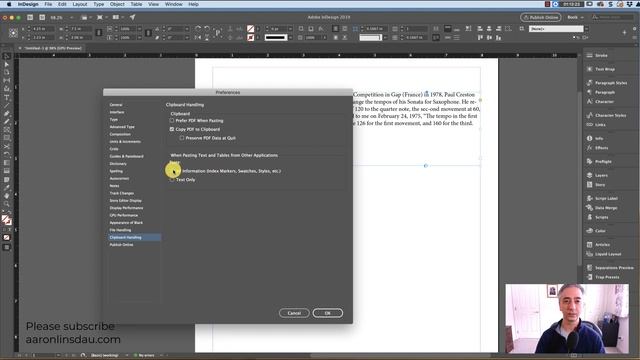
Task: Open the Data Merge panel icon
Action: point(589,207)
